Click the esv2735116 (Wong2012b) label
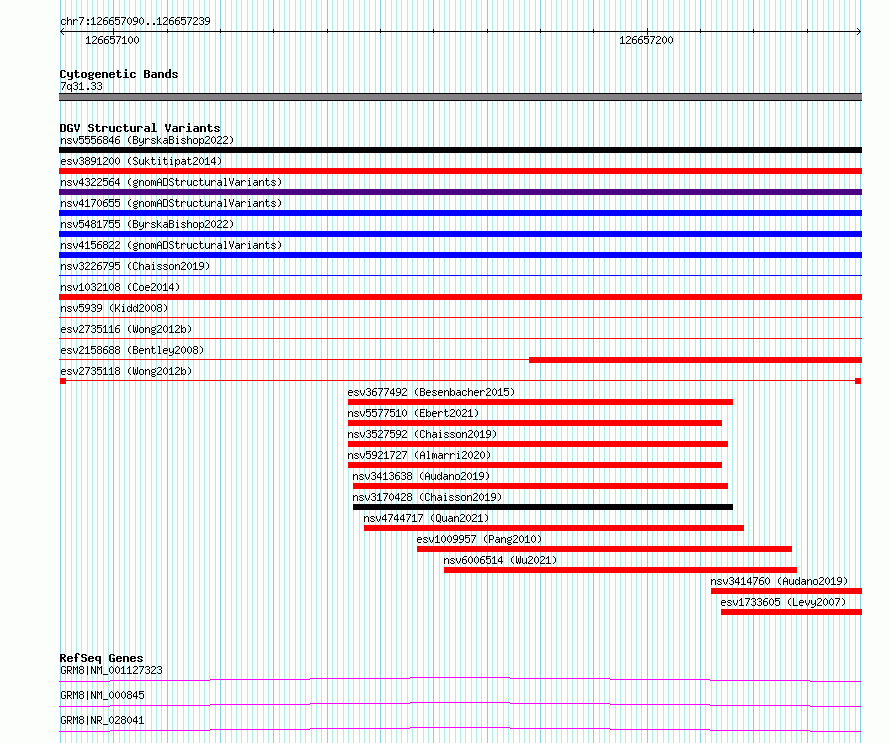This screenshot has height=743, width=890. tap(126, 329)
